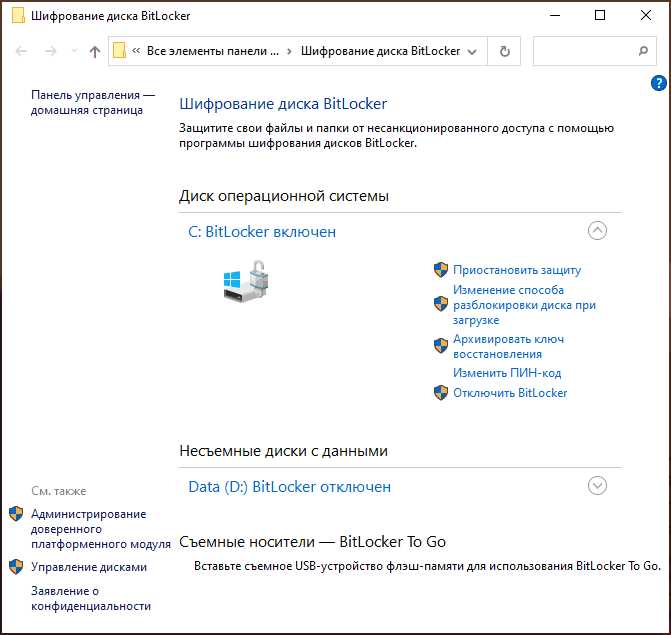Click the breadcrumb separator arrow after 'Все элементы панели'
This screenshot has height=635, width=671.
[289, 51]
